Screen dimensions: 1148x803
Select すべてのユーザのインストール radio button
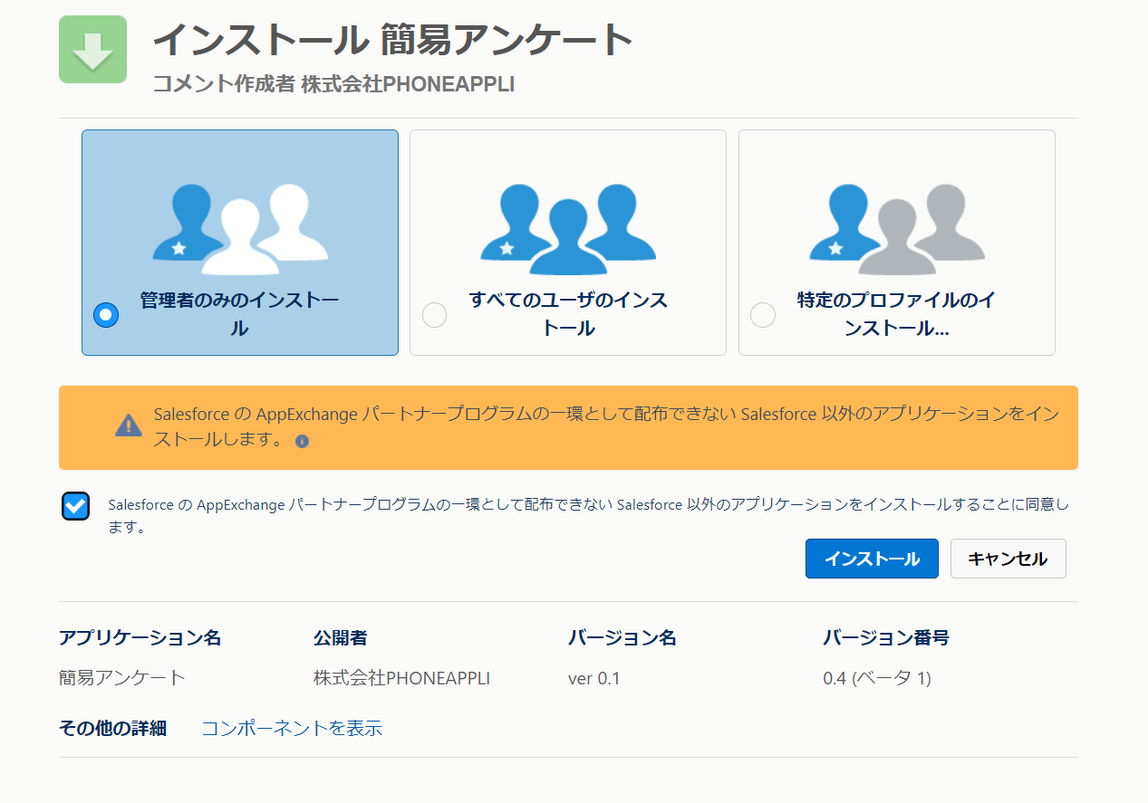pyautogui.click(x=434, y=315)
